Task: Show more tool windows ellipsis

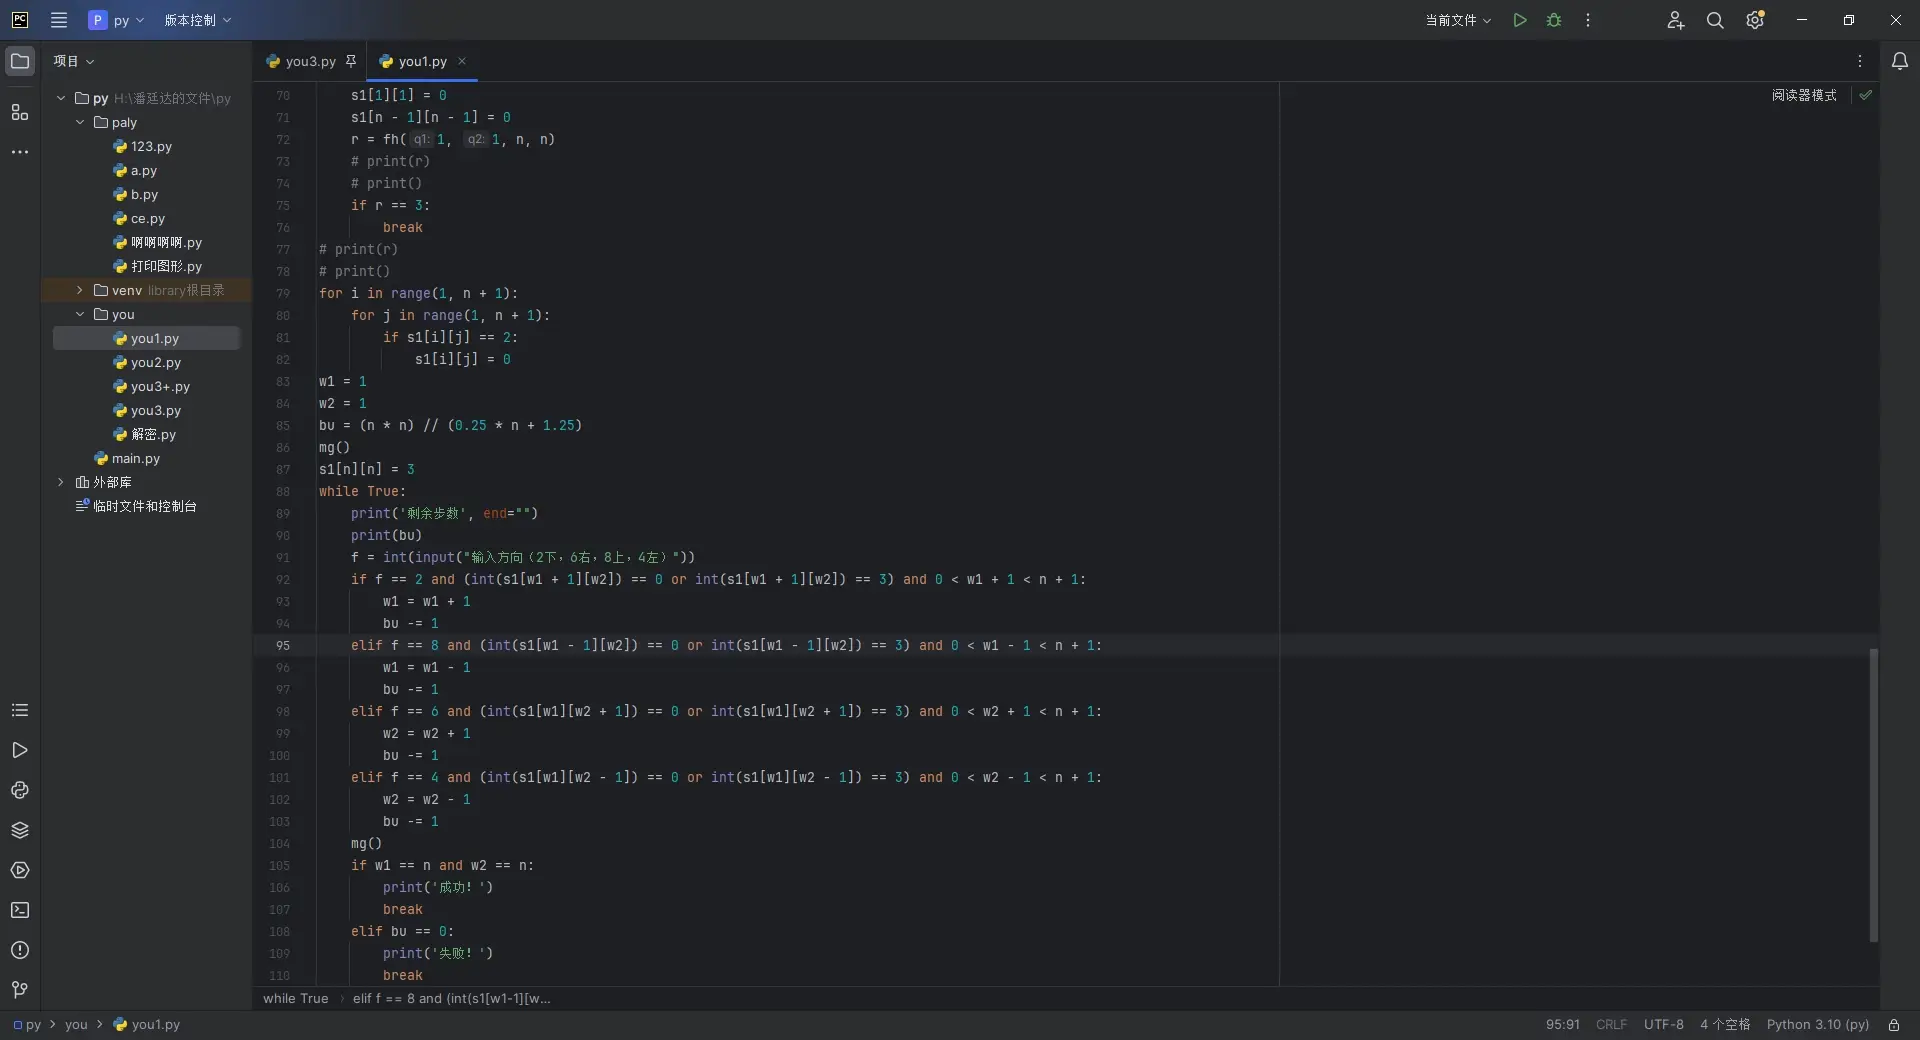Action: coord(20,152)
